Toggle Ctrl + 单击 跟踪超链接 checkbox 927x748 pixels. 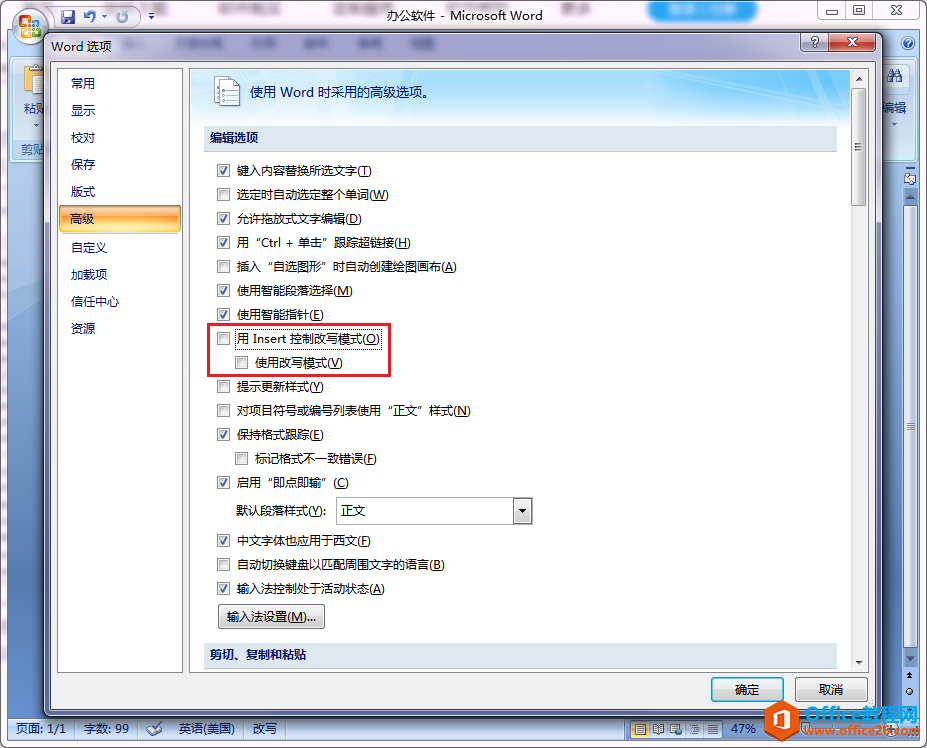point(223,242)
